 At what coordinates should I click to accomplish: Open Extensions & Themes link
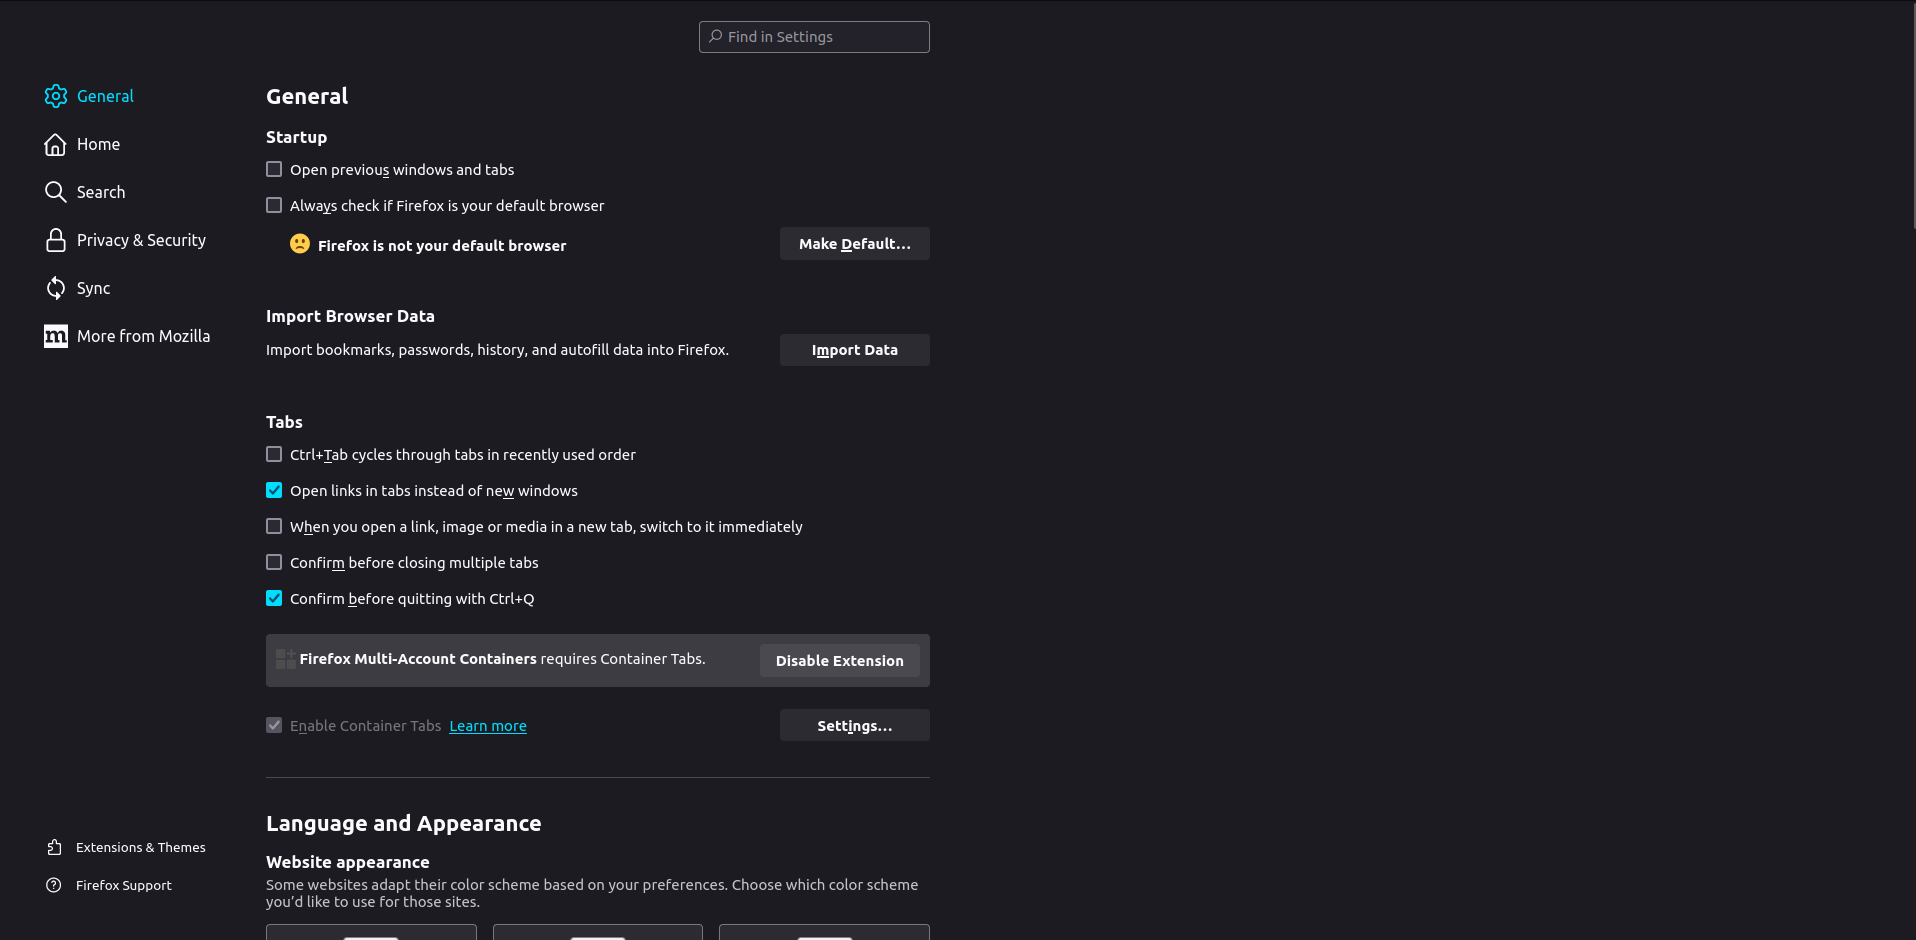[x=126, y=847]
